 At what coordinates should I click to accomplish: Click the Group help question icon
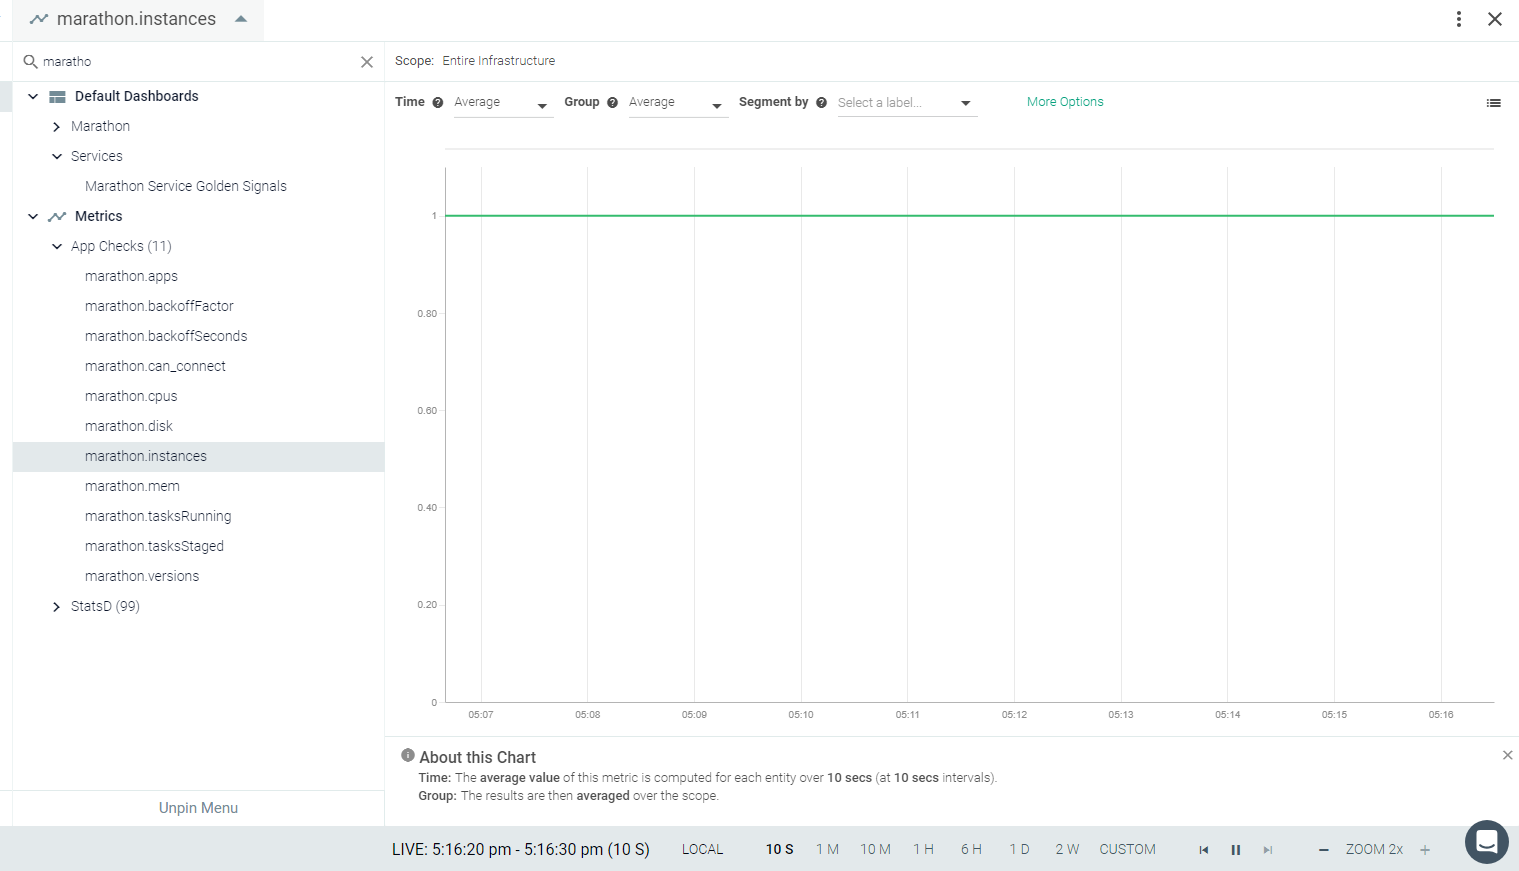pos(613,103)
